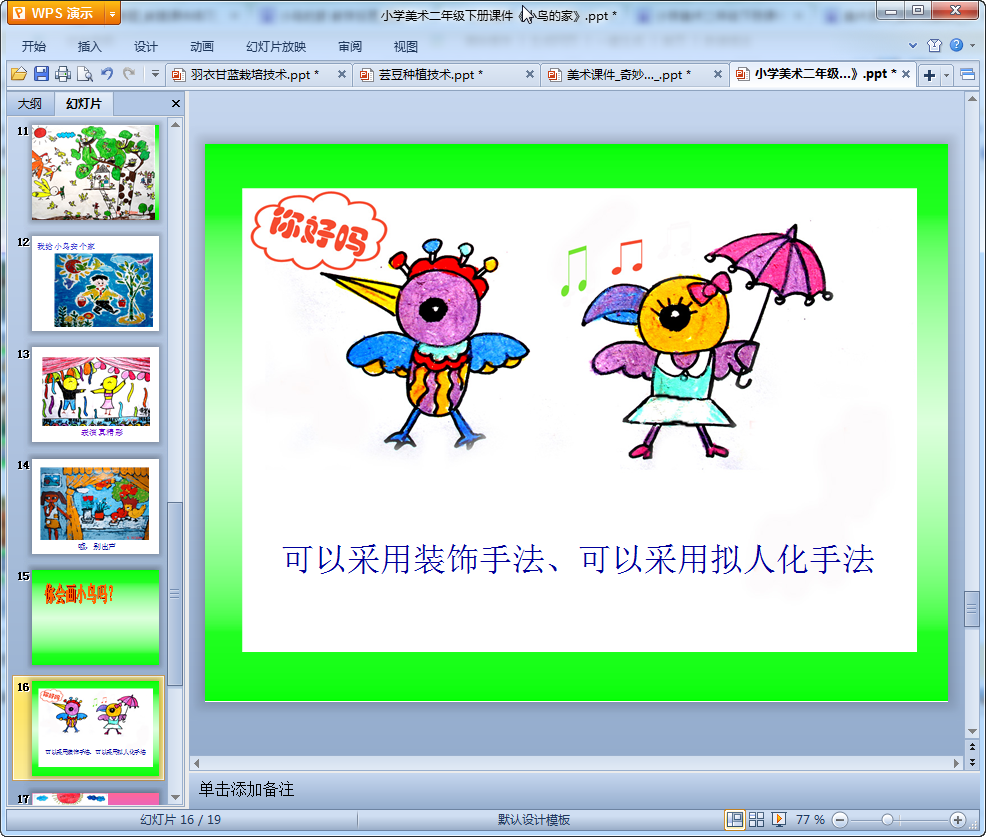Switch to the 幻灯片 pane tab
Screen dimensions: 986x837
pos(84,104)
